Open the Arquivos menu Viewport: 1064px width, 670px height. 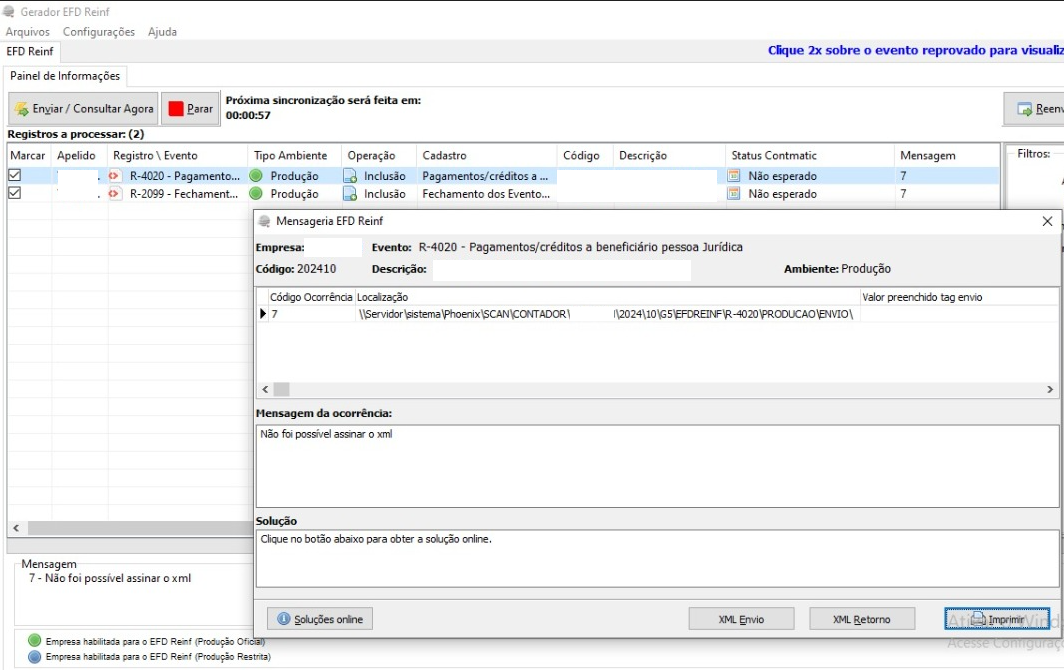pyautogui.click(x=28, y=32)
